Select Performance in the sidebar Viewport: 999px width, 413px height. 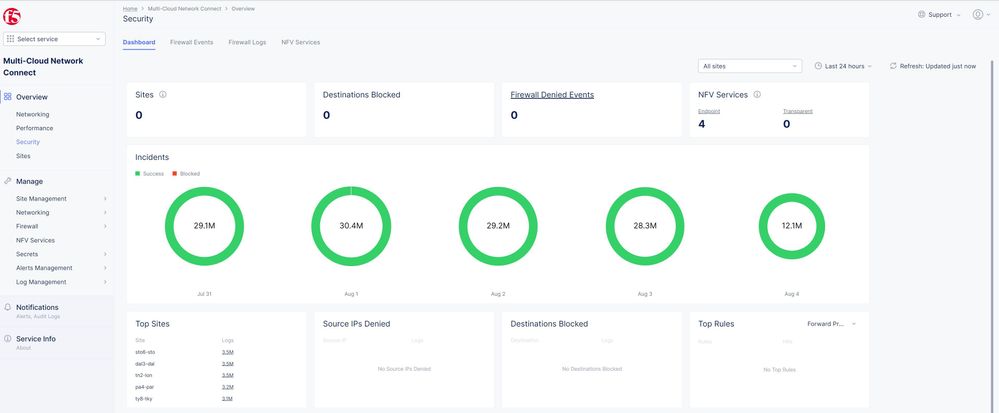pyautogui.click(x=35, y=128)
